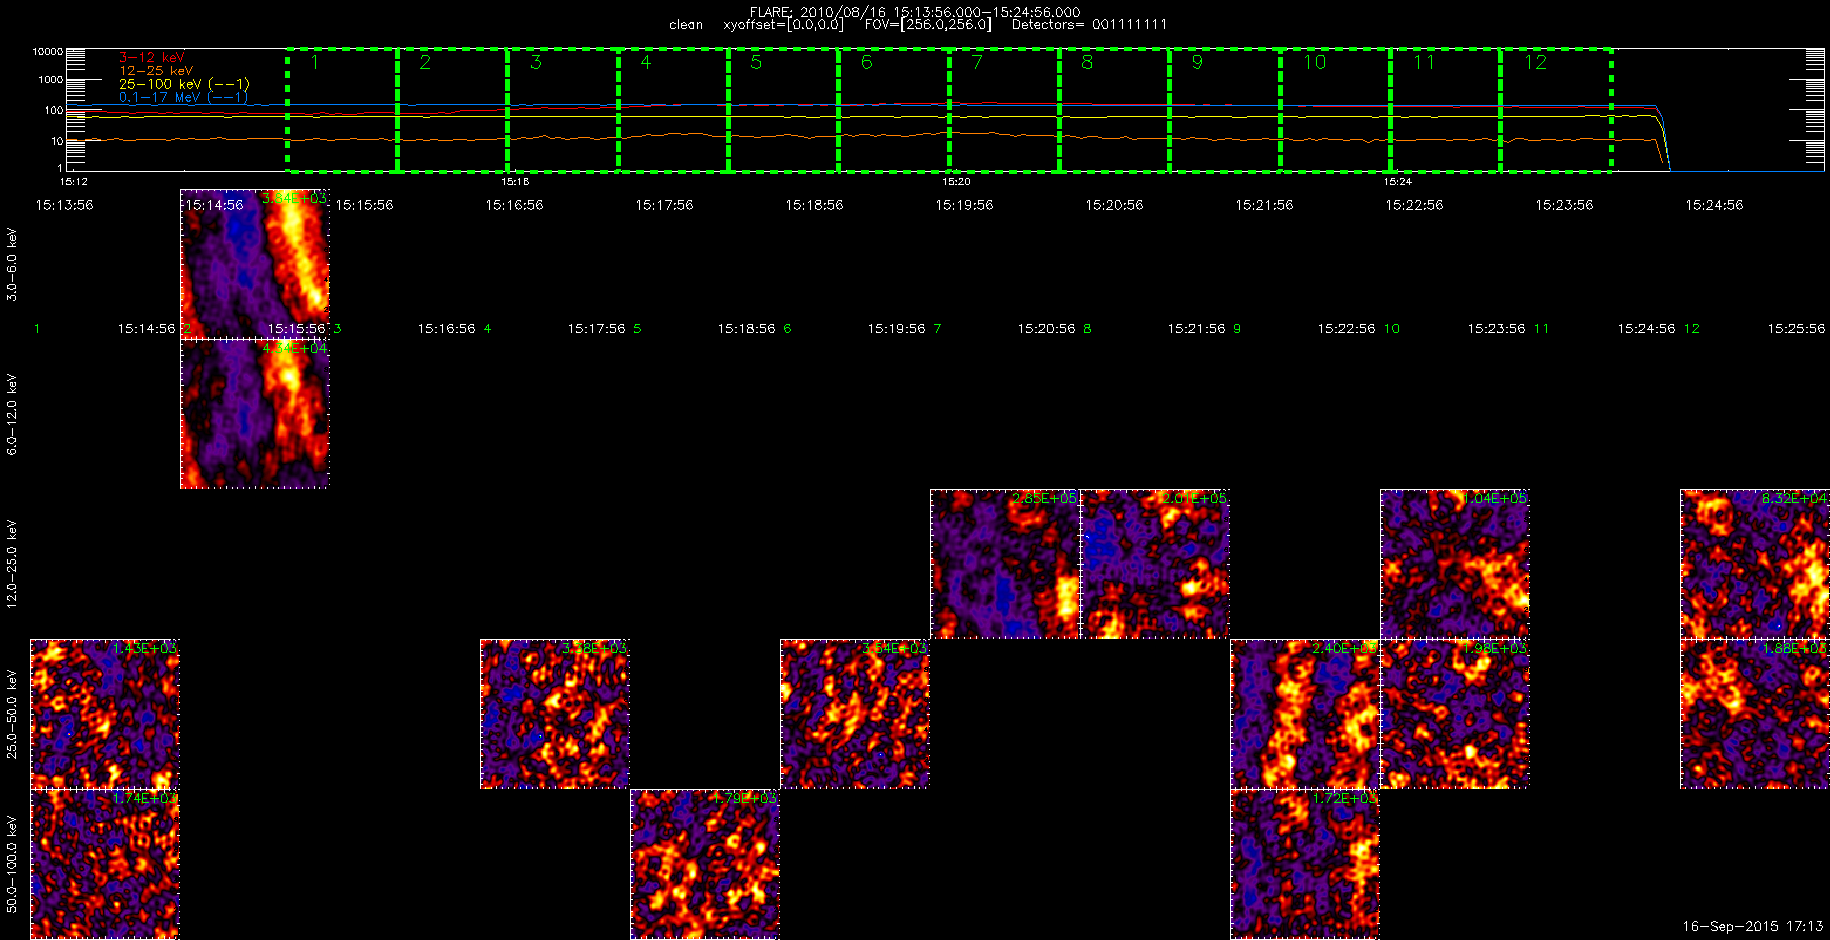Click the '15:25:56' time label
Screen dimensions: 1830x940
coord(1796,328)
